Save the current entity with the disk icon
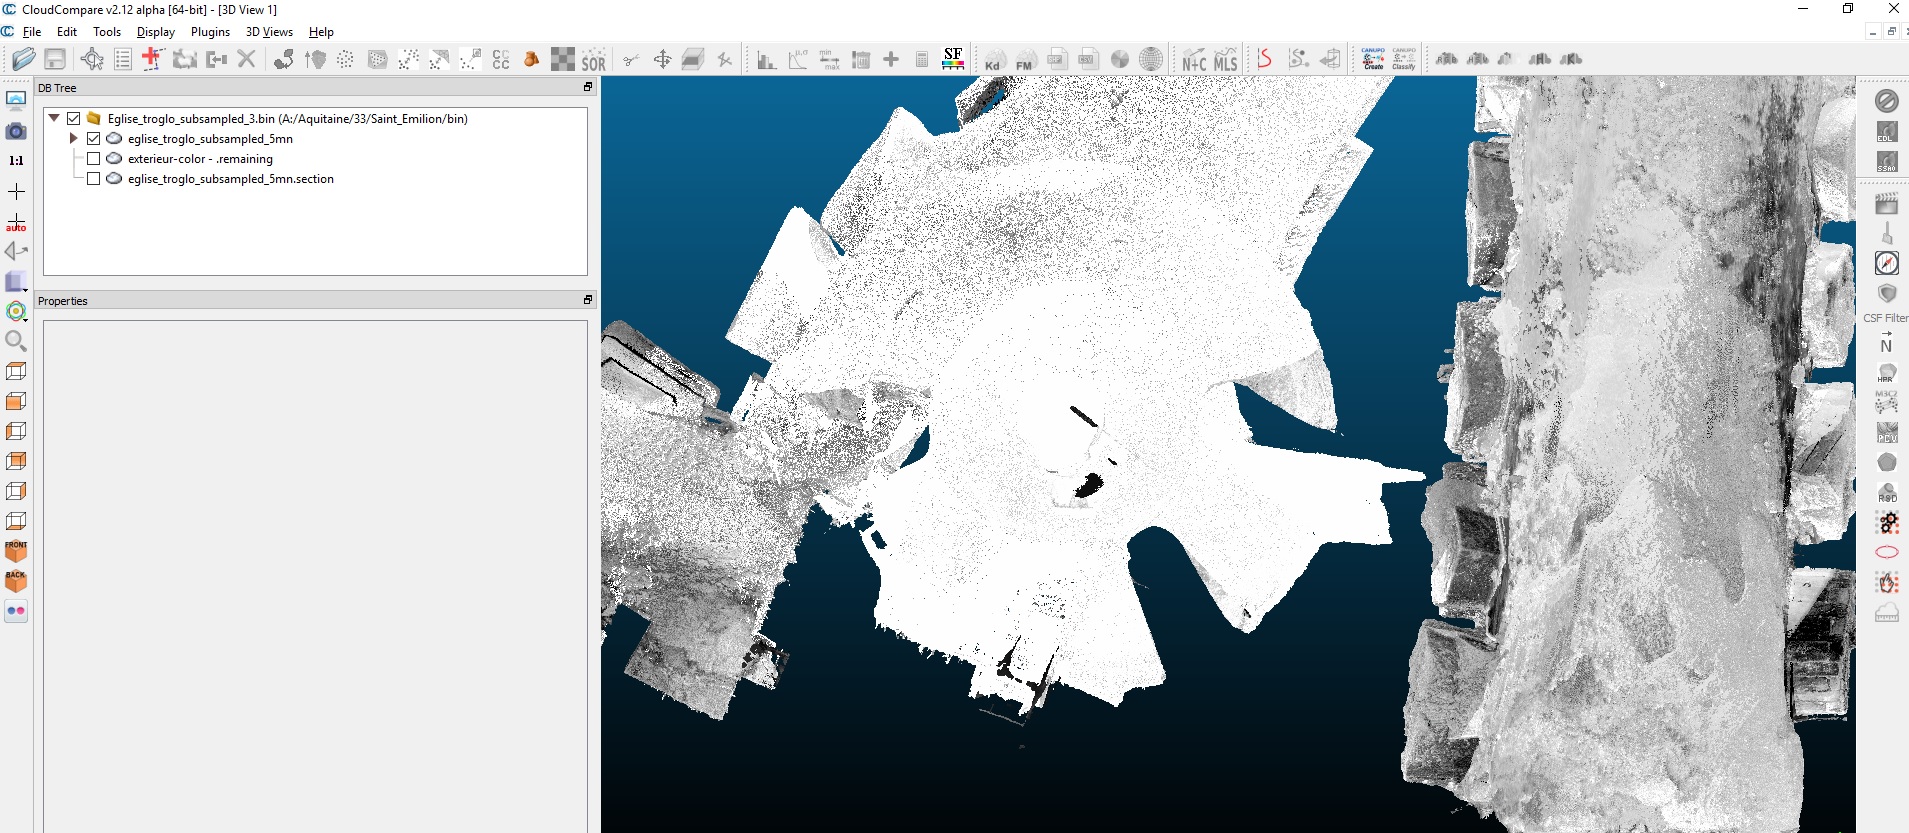This screenshot has height=833, width=1909. click(x=55, y=59)
